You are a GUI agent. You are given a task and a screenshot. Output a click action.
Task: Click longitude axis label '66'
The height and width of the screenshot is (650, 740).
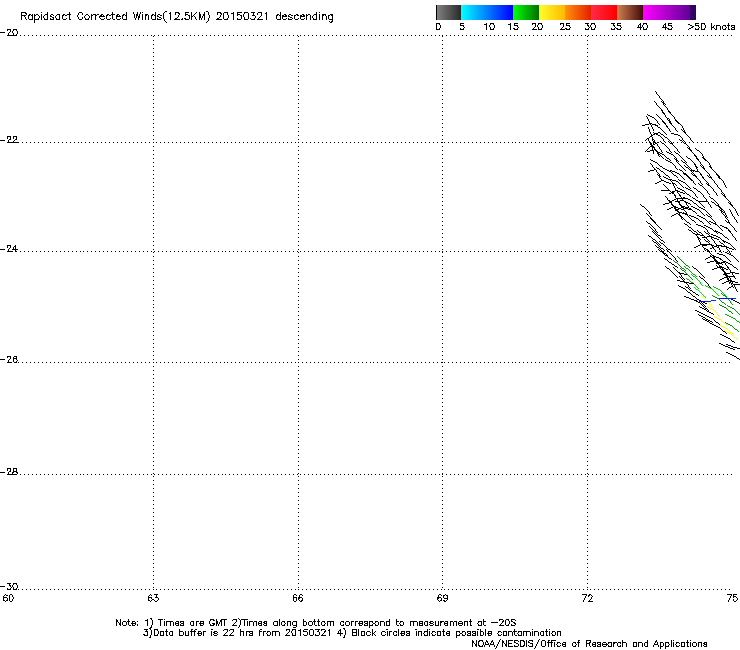pos(298,599)
